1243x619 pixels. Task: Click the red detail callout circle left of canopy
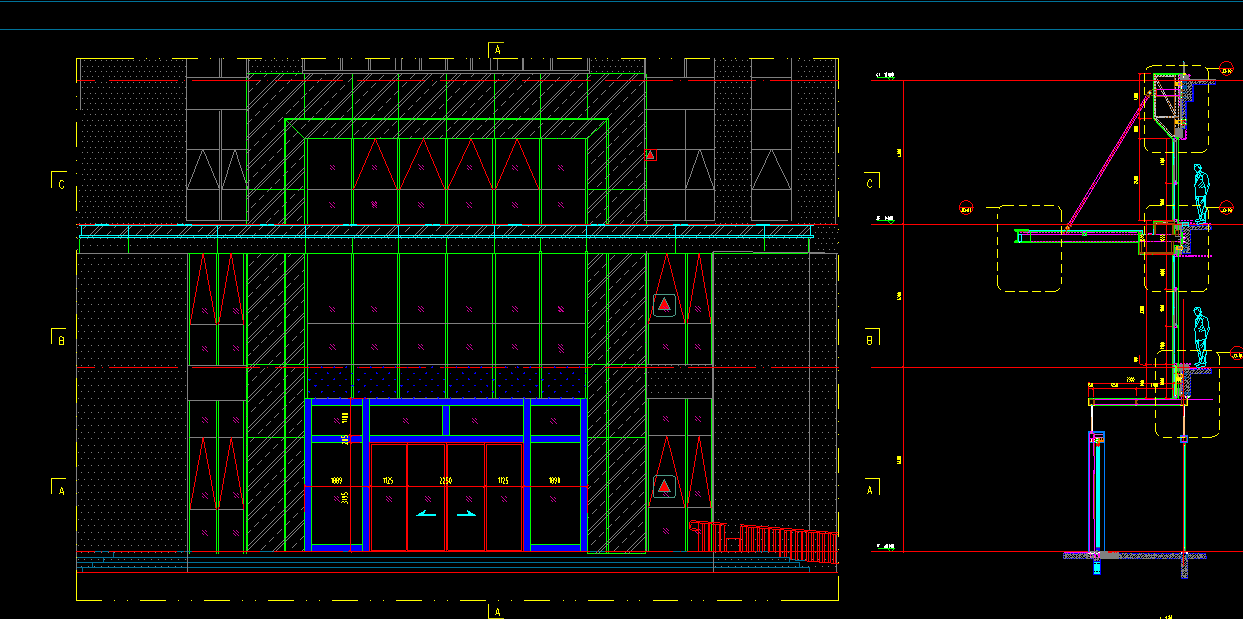point(966,209)
